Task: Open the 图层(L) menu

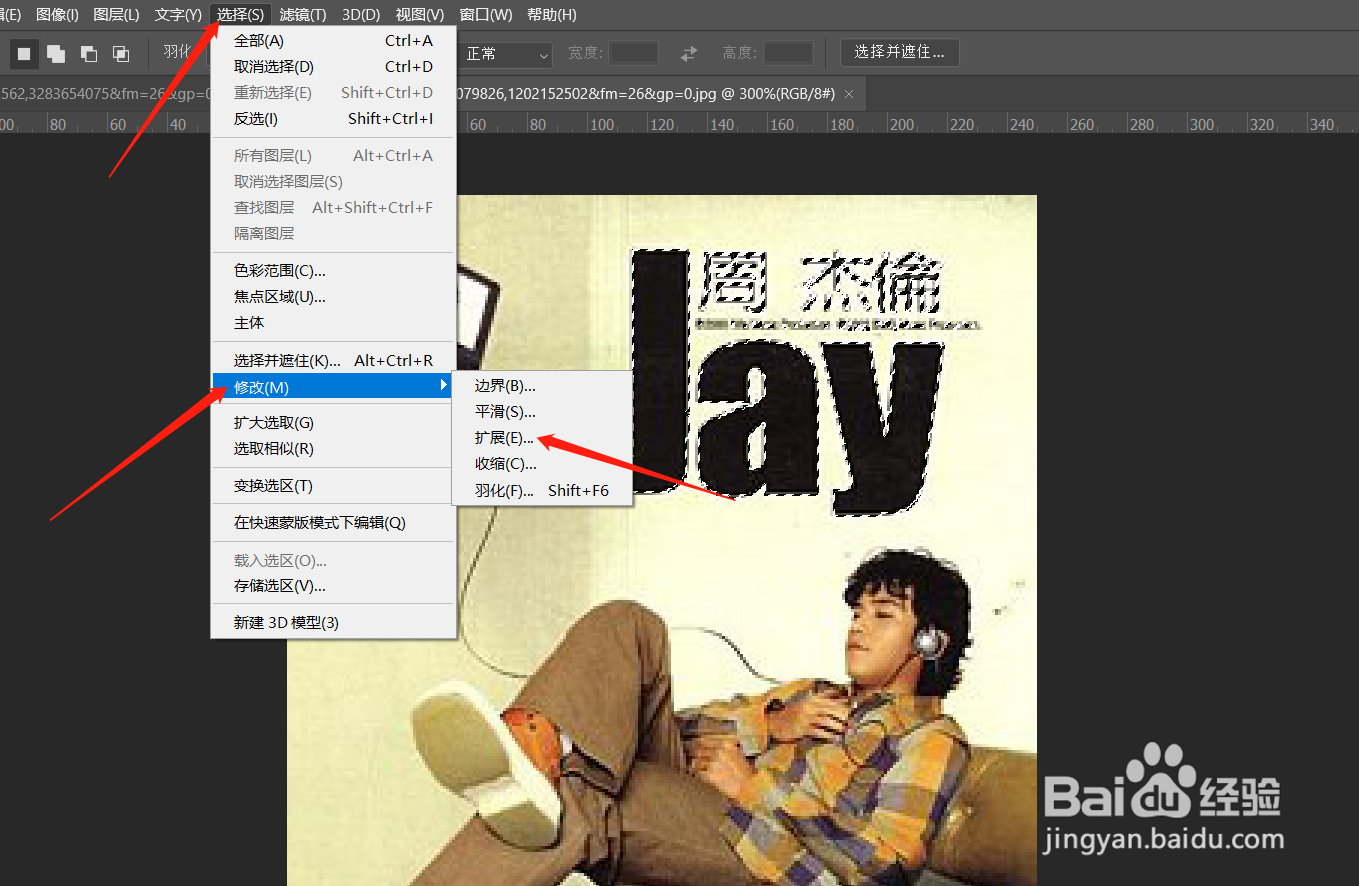Action: pyautogui.click(x=116, y=15)
